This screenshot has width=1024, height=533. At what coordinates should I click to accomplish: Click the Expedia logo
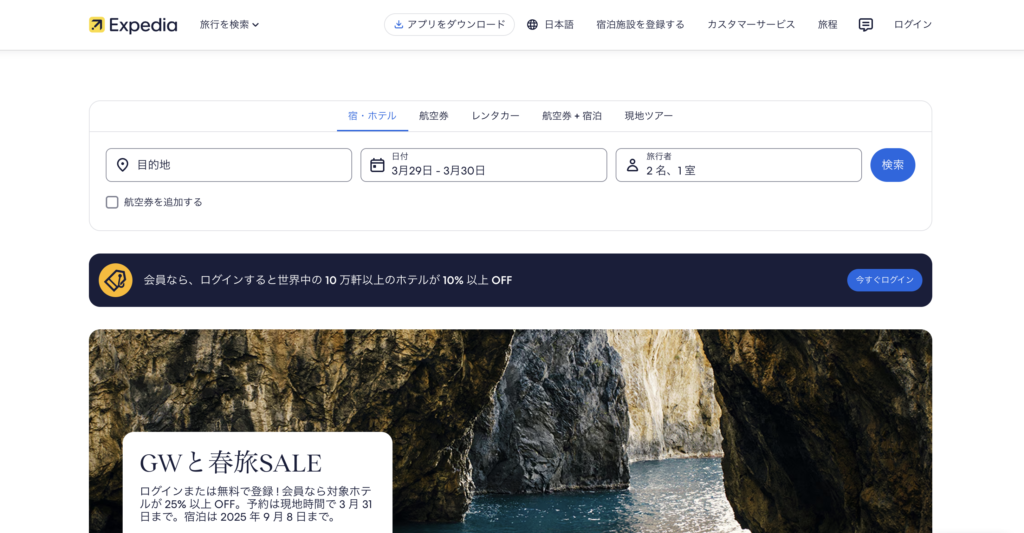pos(133,25)
